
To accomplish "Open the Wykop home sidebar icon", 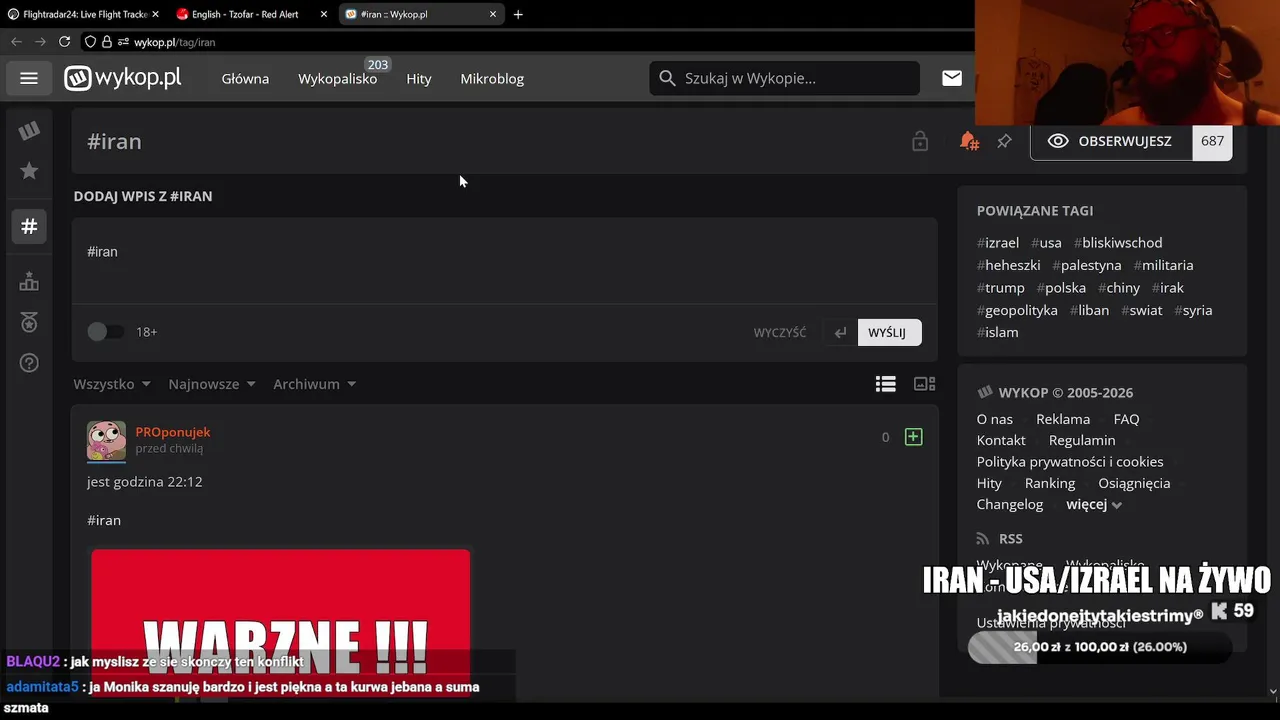I will (x=29, y=131).
